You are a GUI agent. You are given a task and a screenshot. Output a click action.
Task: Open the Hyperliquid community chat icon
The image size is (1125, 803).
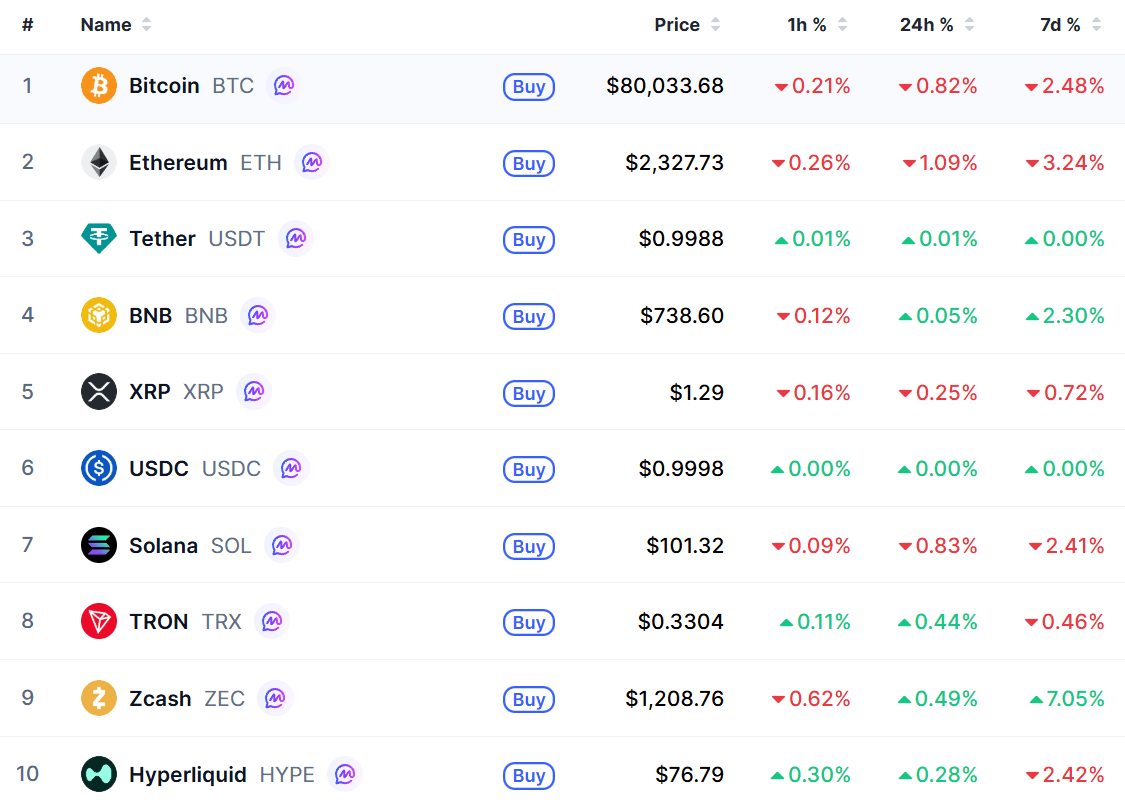pos(344,774)
